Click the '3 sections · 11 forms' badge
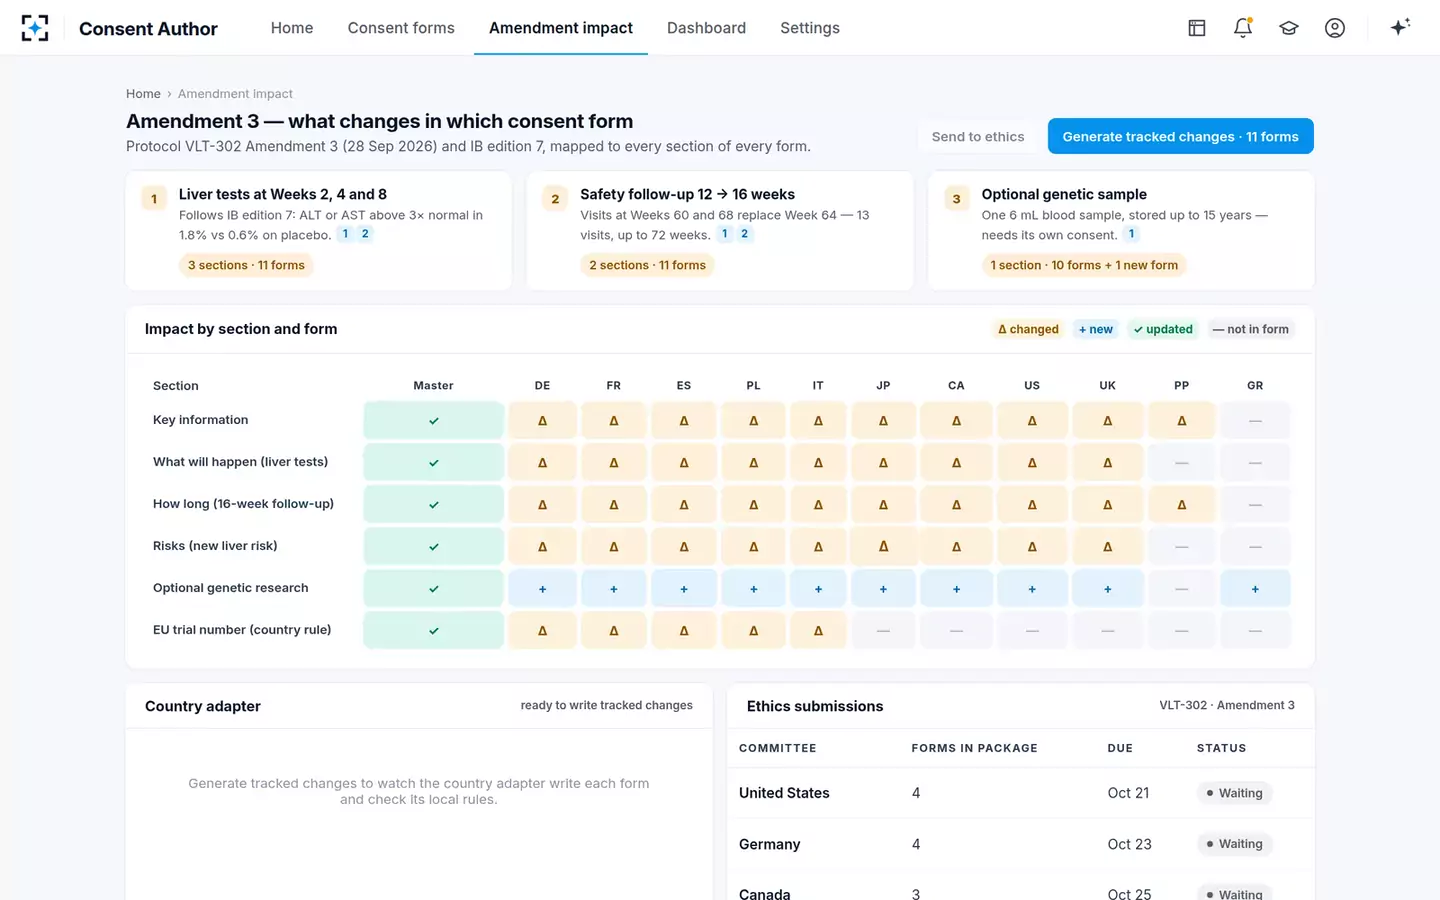This screenshot has width=1440, height=900. coord(246,265)
